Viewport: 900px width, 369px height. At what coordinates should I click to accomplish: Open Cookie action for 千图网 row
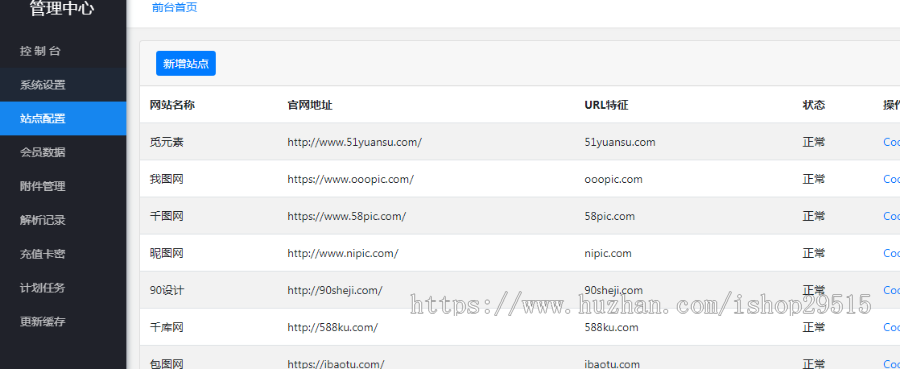[891, 216]
